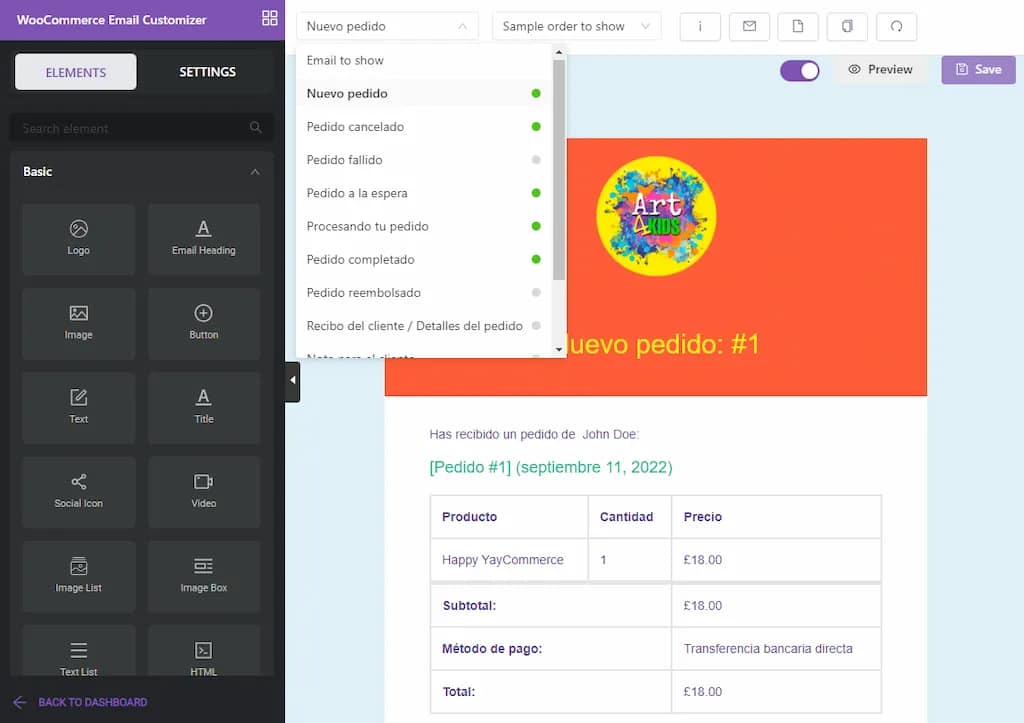
Task: Select Pedido a la espera email
Action: [x=424, y=193]
